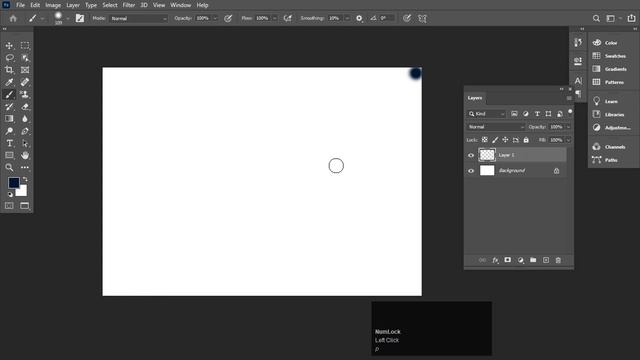Hide the Background layer eye icon
Viewport: 640px width, 360px height.
tap(471, 171)
